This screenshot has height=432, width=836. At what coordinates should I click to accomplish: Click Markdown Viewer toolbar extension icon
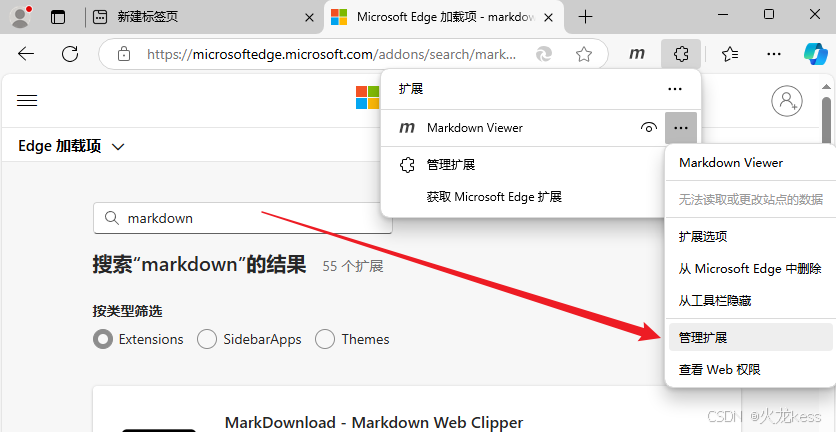pos(637,54)
